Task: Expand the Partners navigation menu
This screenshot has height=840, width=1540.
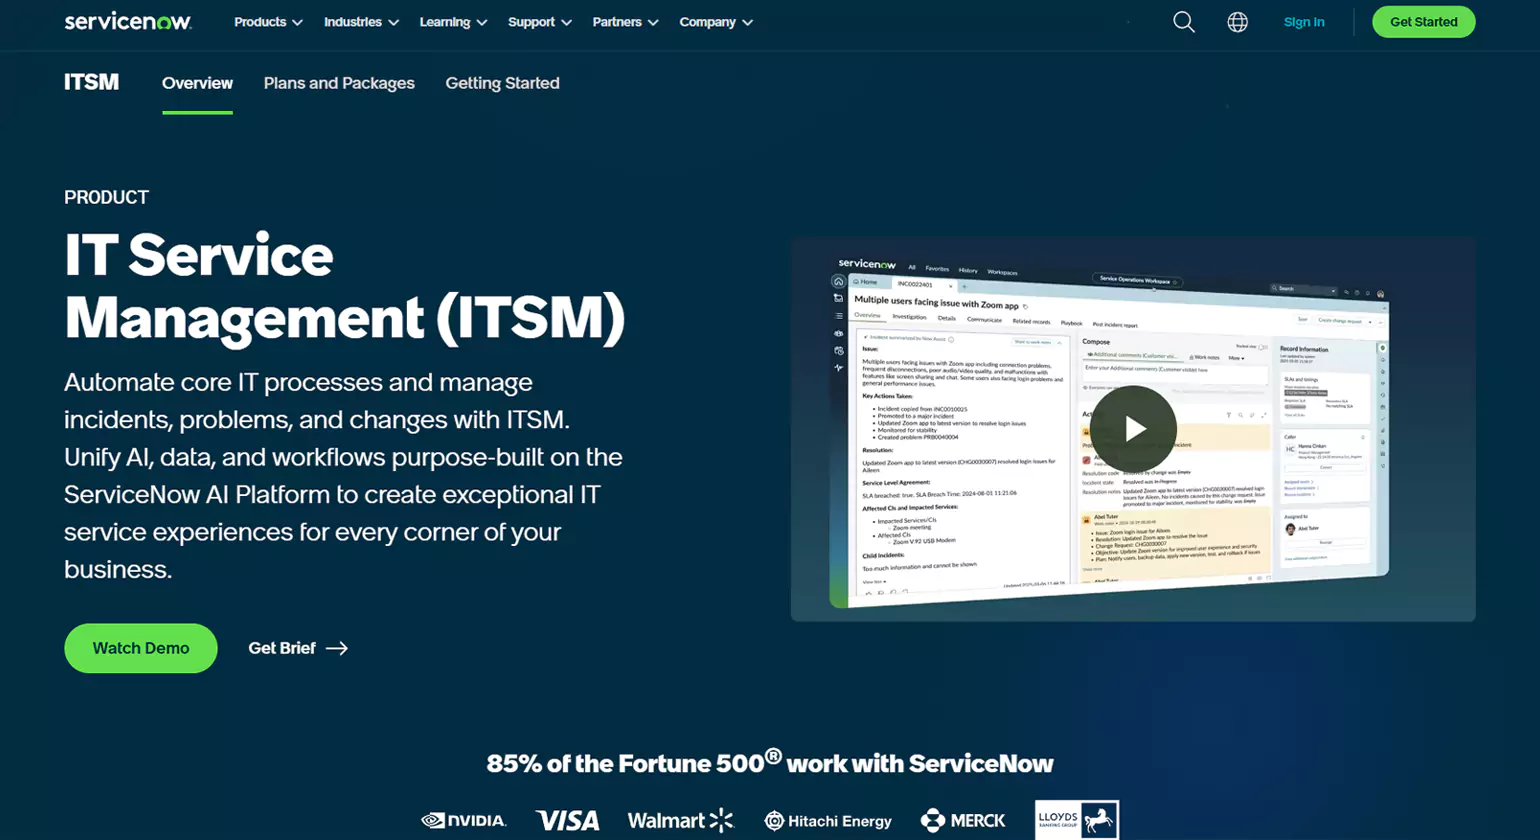Action: pos(625,22)
